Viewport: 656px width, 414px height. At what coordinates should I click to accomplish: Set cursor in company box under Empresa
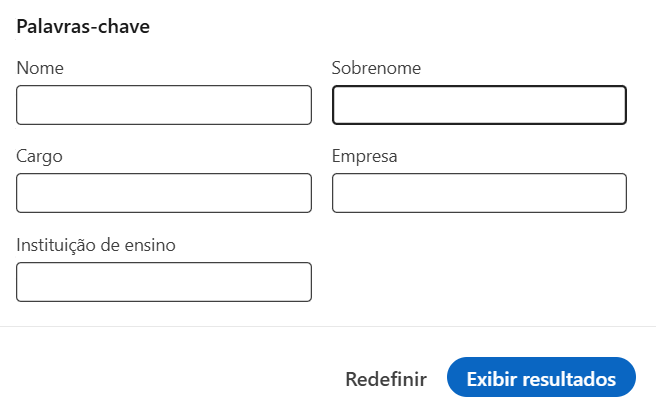tap(479, 193)
